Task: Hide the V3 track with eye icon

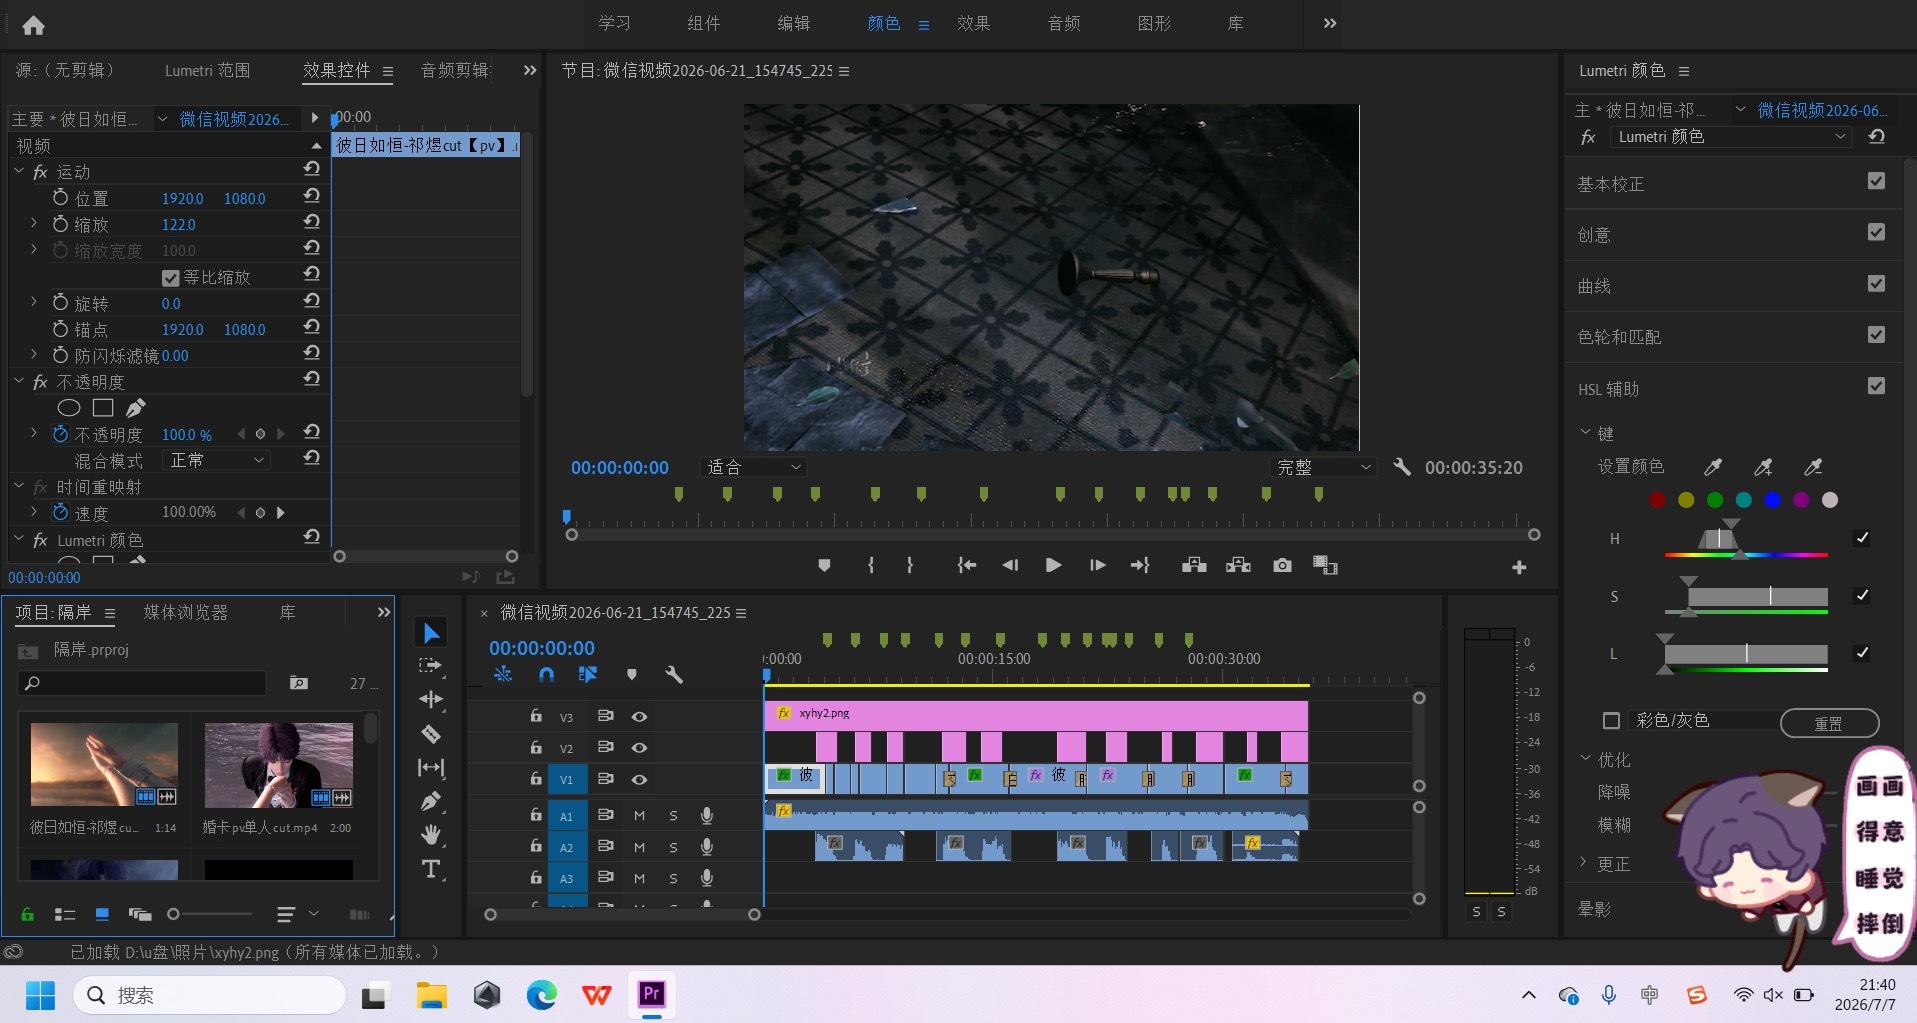Action: coord(639,716)
